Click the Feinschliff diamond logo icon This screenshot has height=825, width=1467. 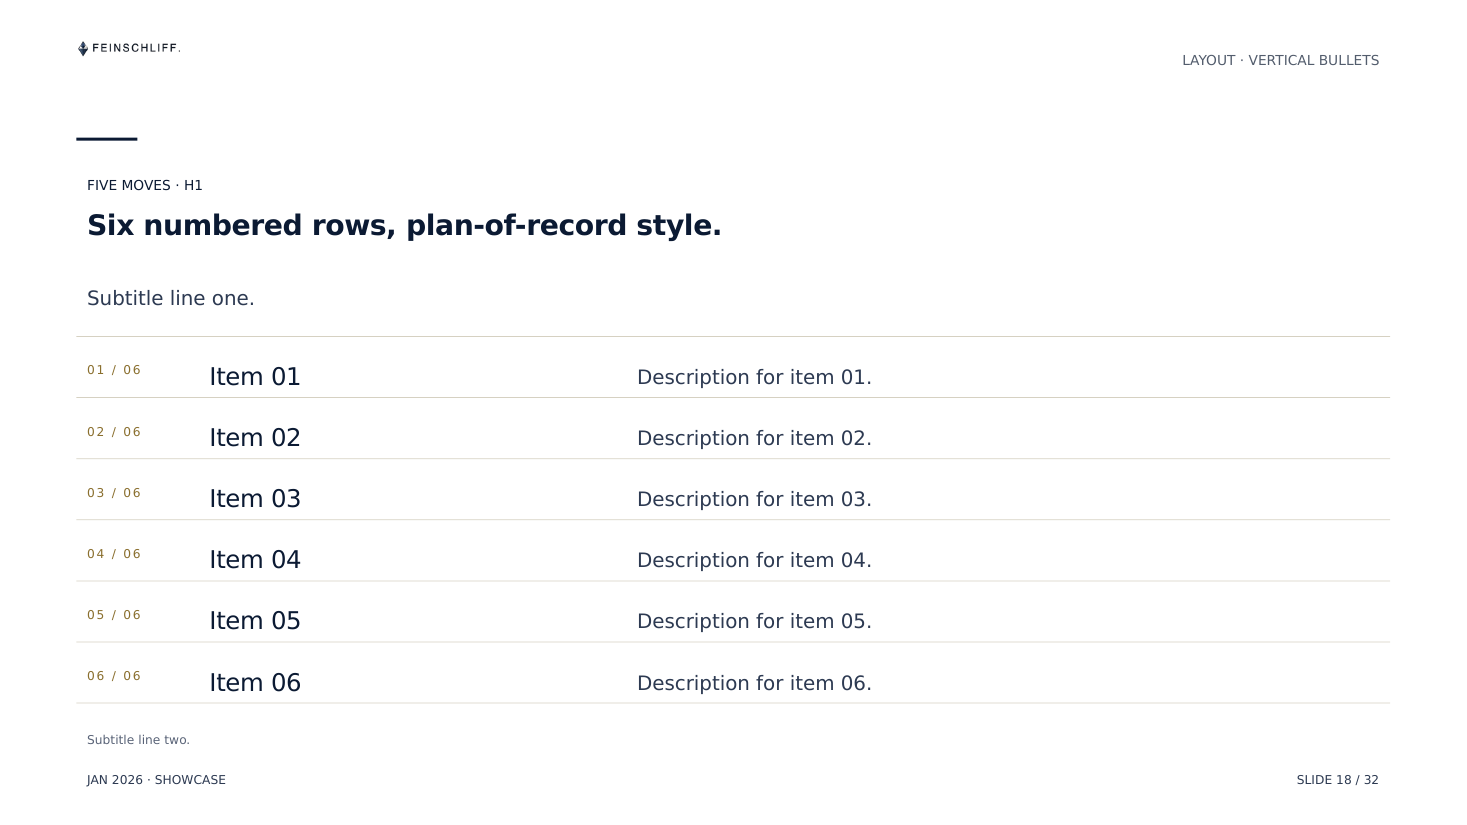click(83, 48)
